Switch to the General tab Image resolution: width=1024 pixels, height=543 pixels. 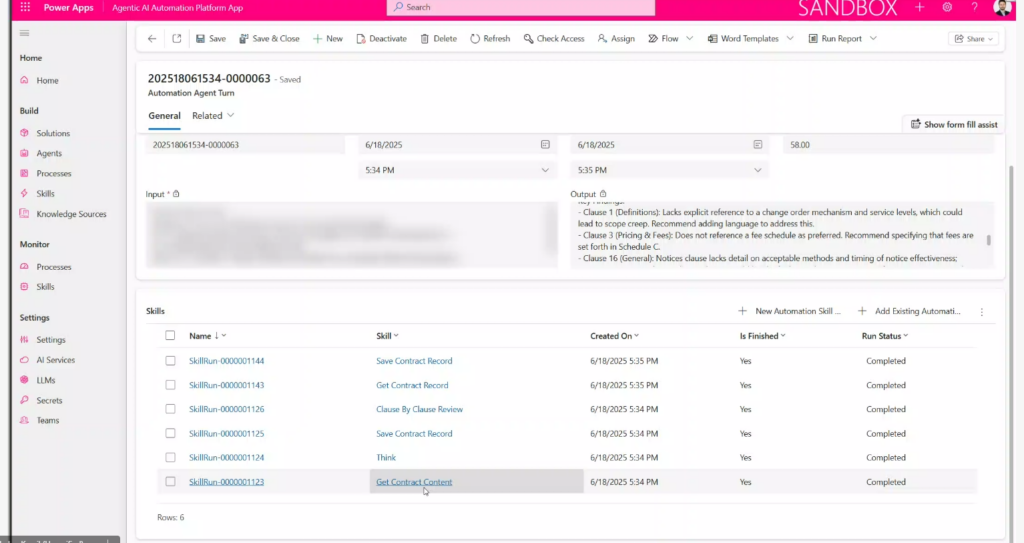click(164, 116)
